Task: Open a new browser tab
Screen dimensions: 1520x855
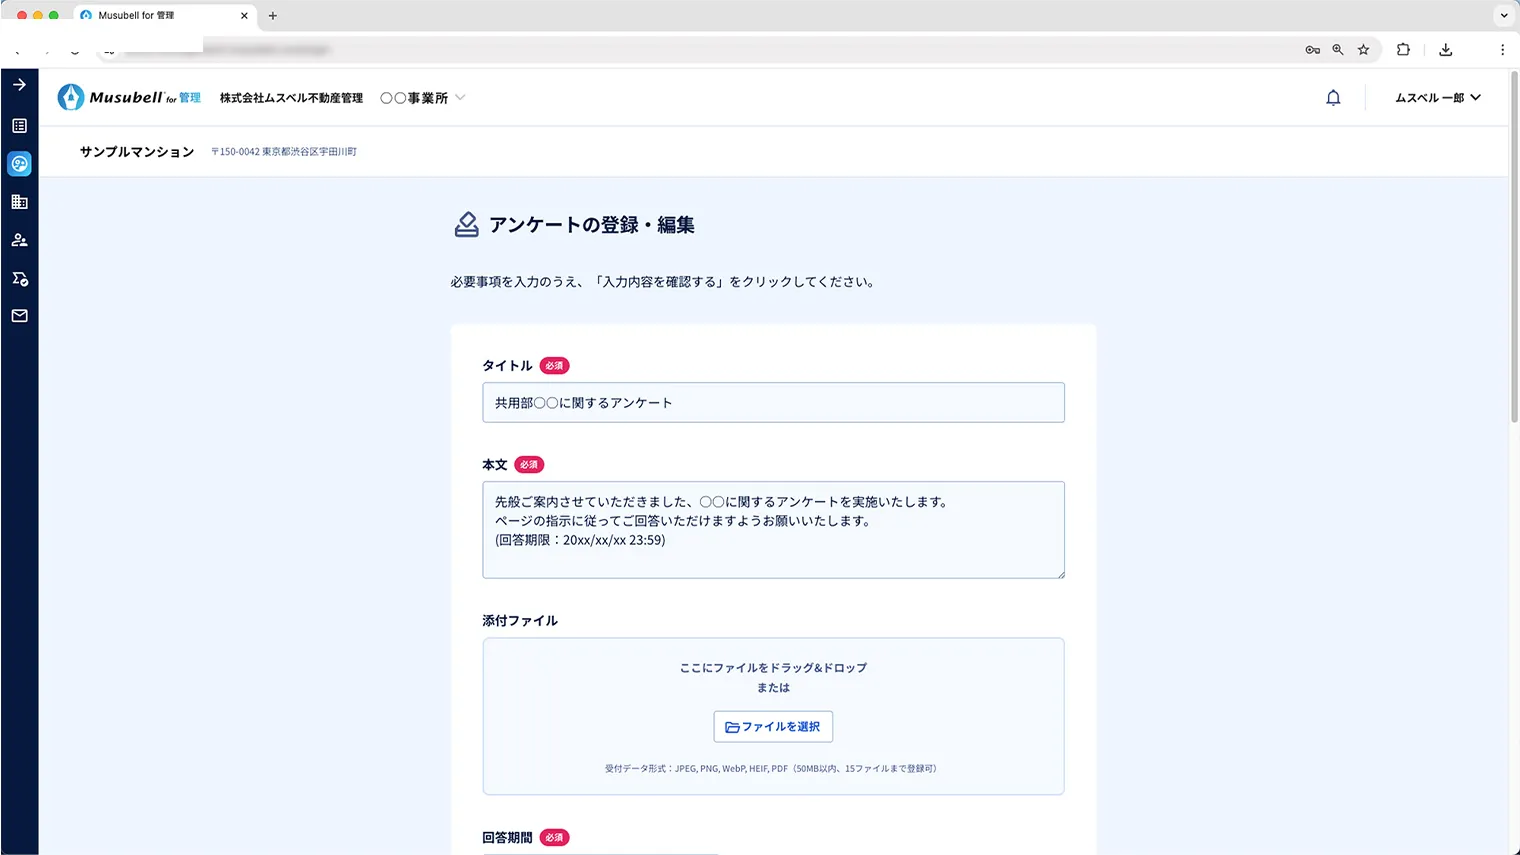Action: [x=274, y=15]
